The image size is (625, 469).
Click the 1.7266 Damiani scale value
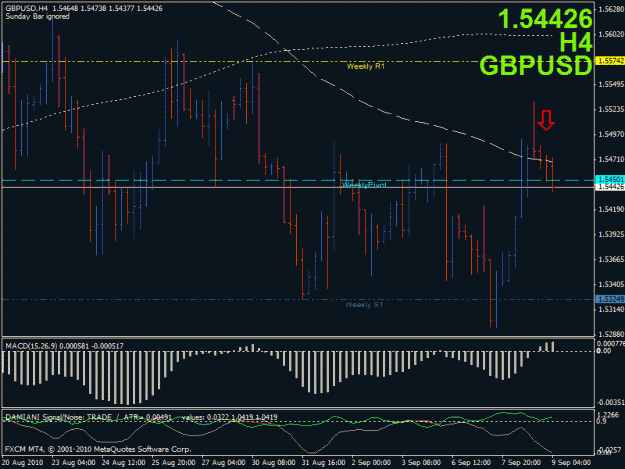(609, 415)
